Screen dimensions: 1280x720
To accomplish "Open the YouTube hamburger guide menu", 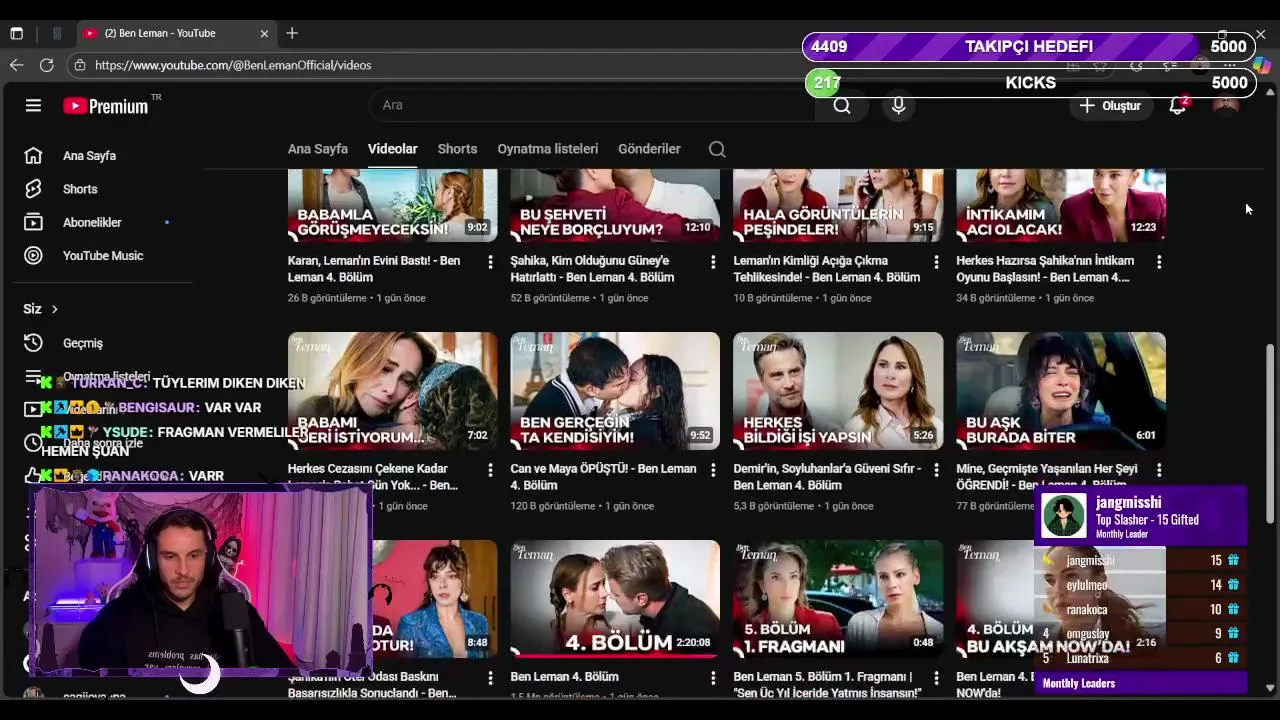I will click(x=33, y=105).
